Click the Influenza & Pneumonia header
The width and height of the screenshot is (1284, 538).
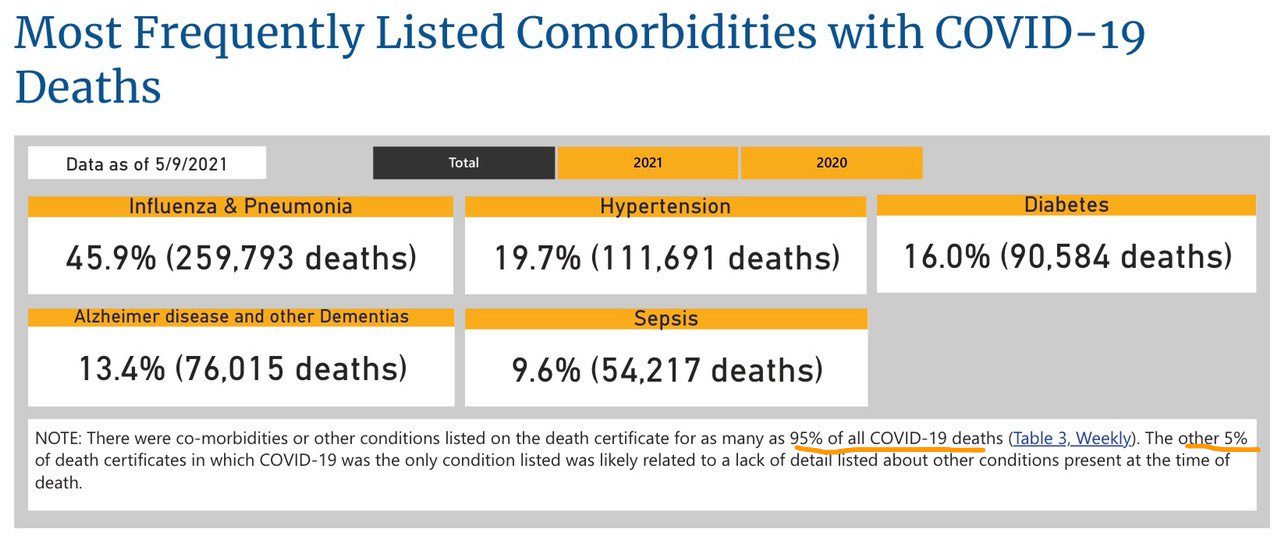[x=240, y=207]
